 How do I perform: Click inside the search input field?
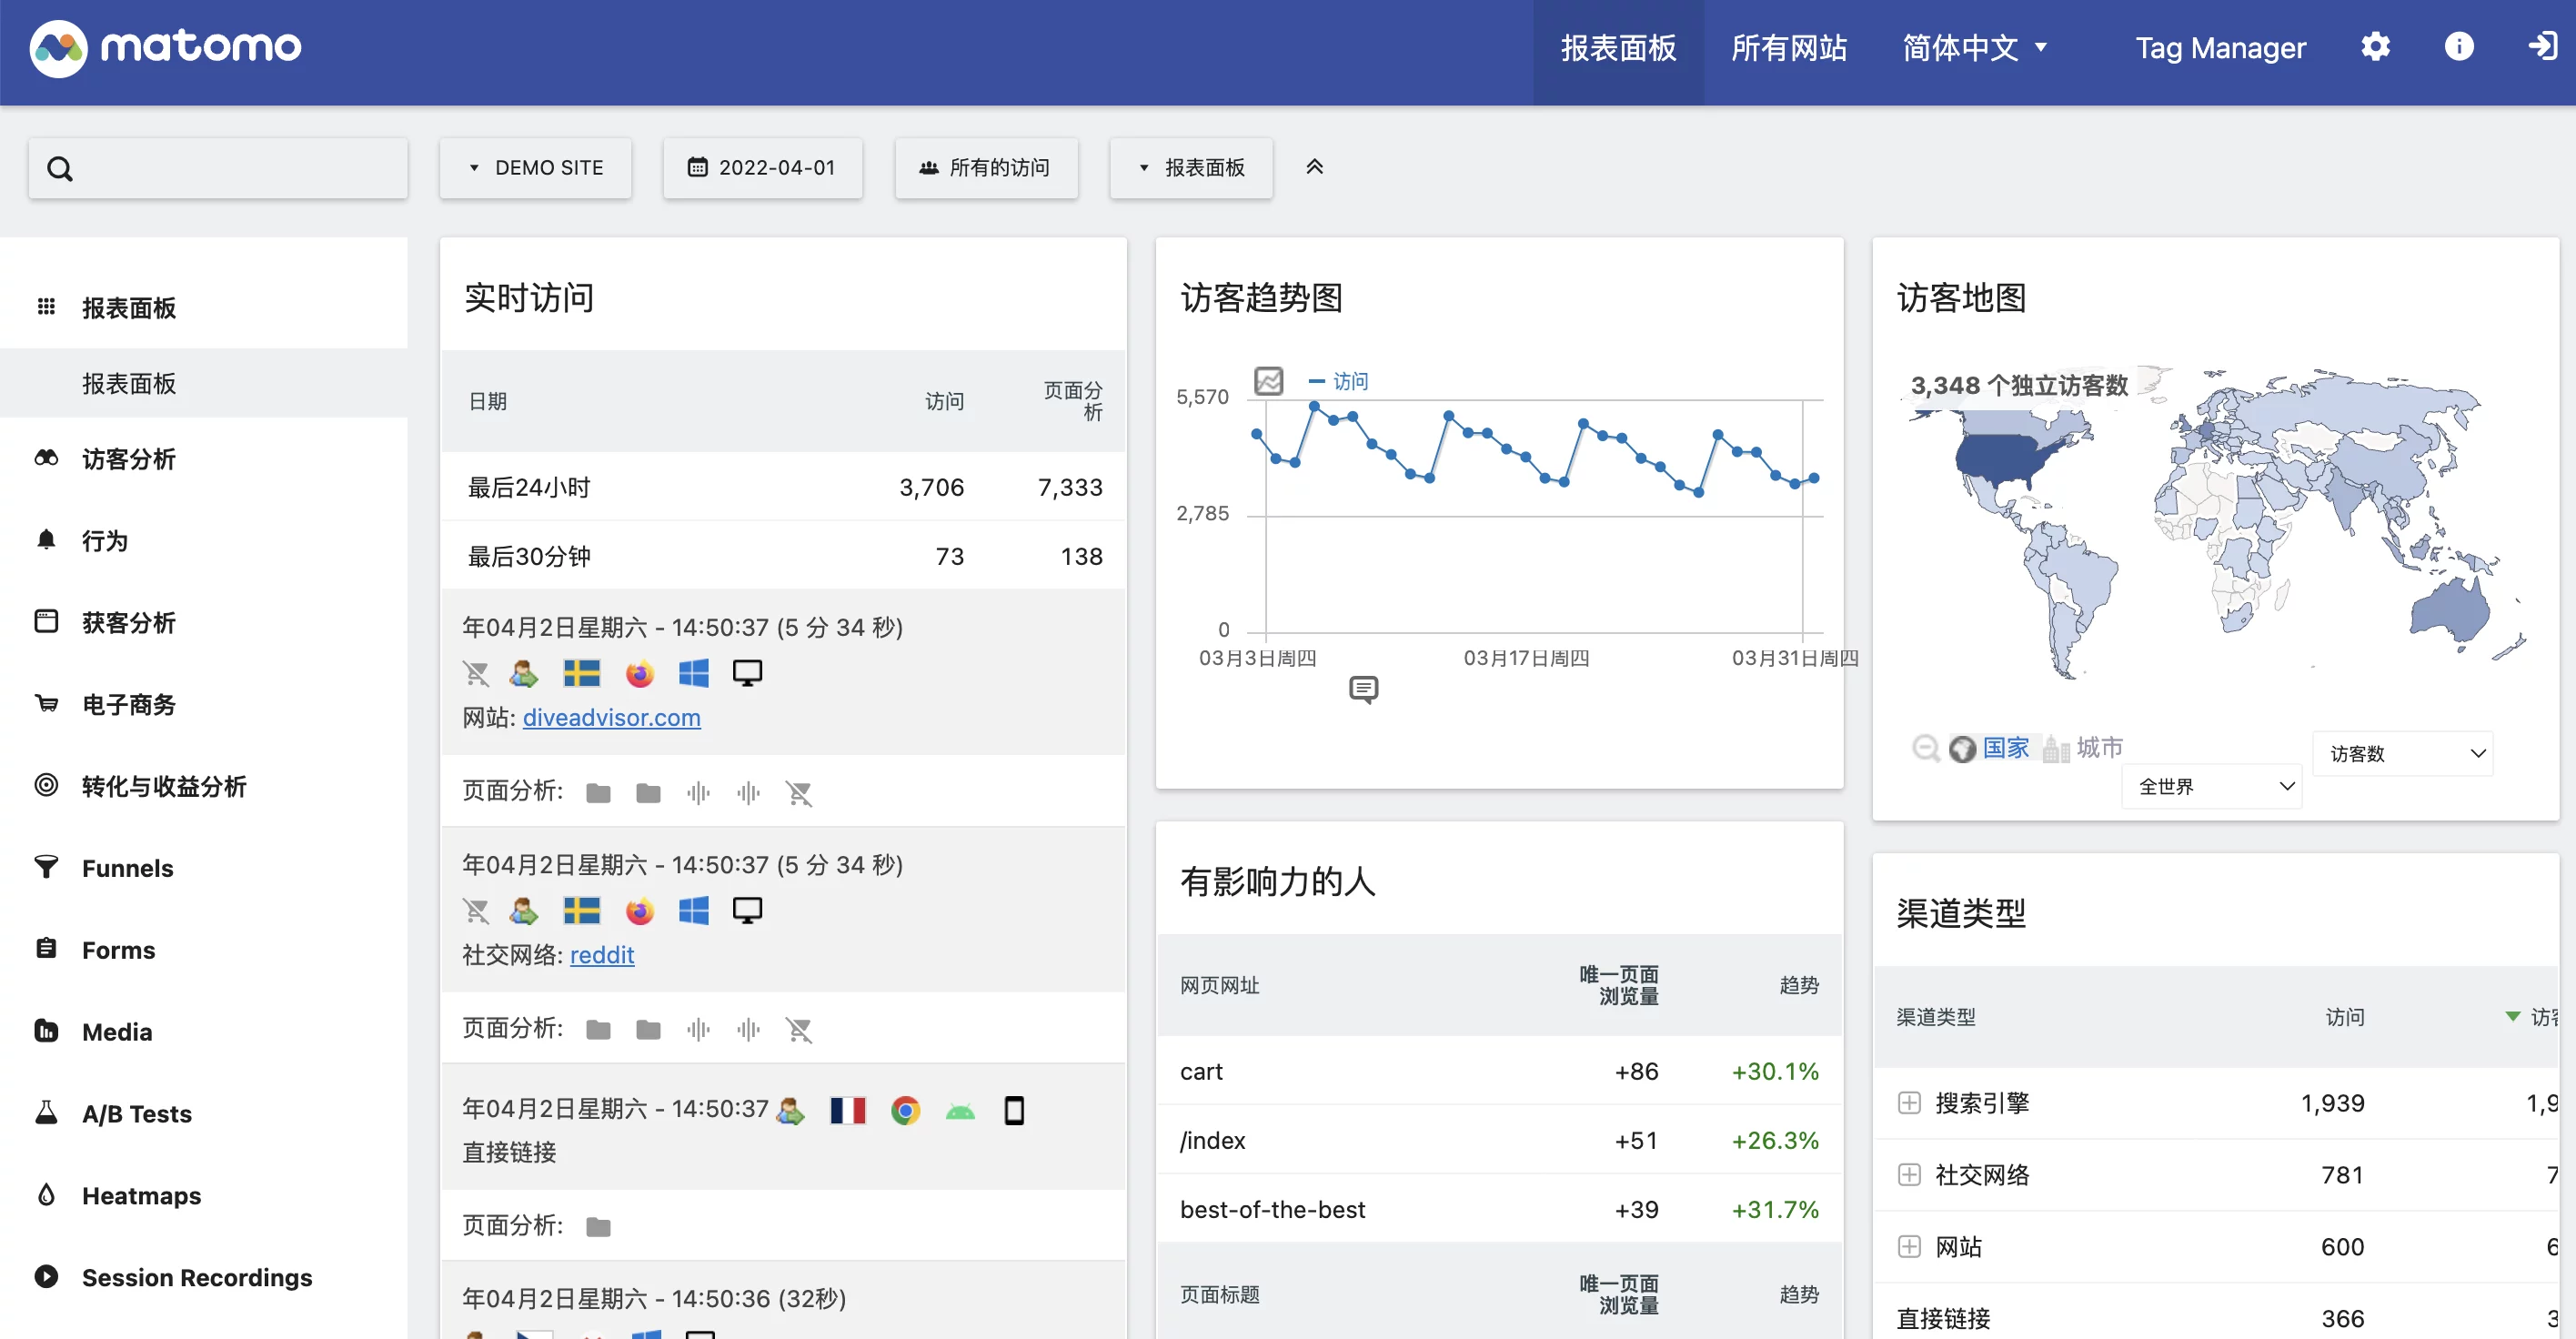[218, 168]
